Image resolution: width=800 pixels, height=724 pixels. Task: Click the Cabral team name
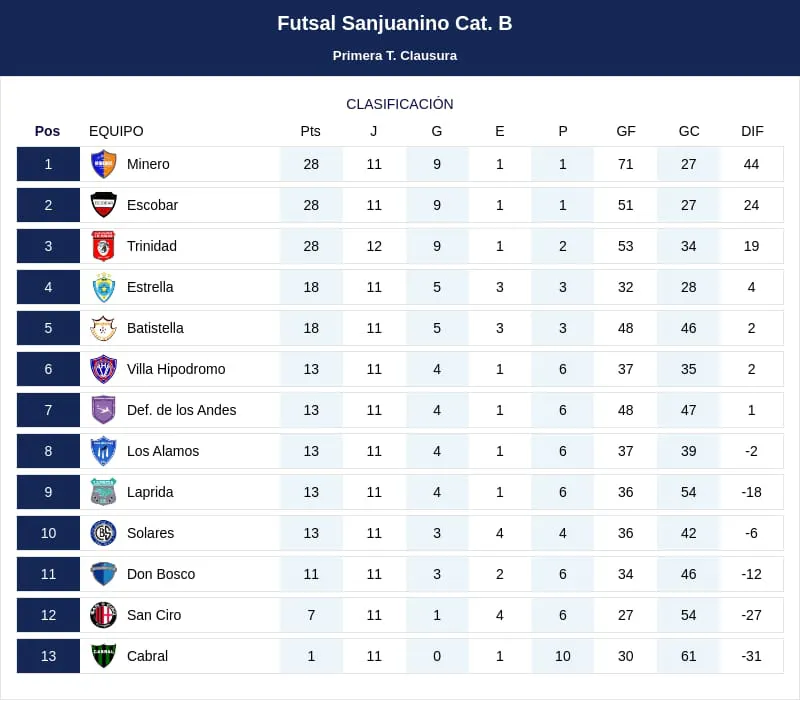tap(147, 656)
